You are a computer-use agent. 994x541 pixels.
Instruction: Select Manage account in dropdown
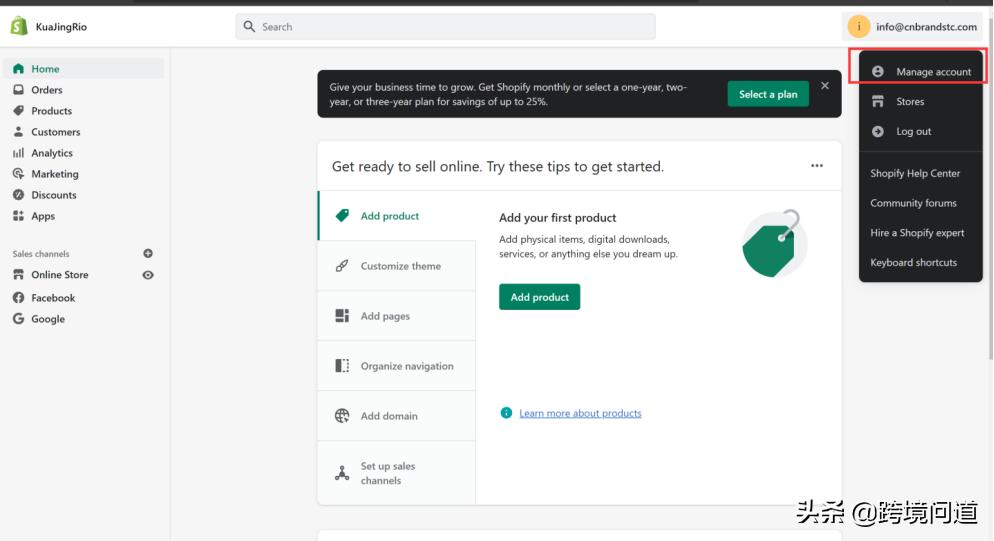[933, 72]
